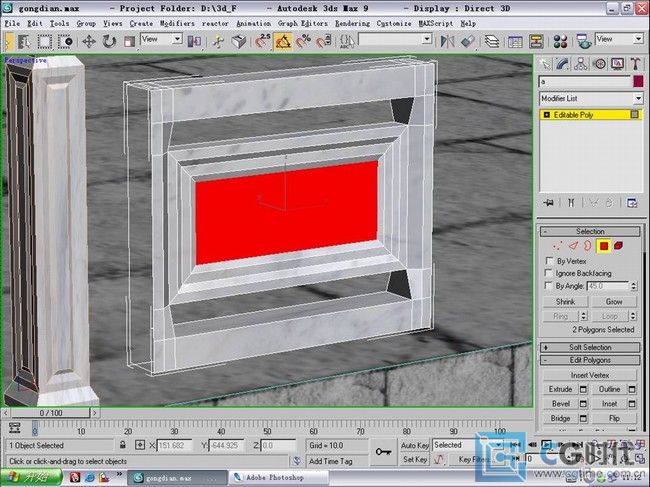The height and width of the screenshot is (487, 650).
Task: Collapse the Edit Polygons rollout
Action: pyautogui.click(x=590, y=360)
